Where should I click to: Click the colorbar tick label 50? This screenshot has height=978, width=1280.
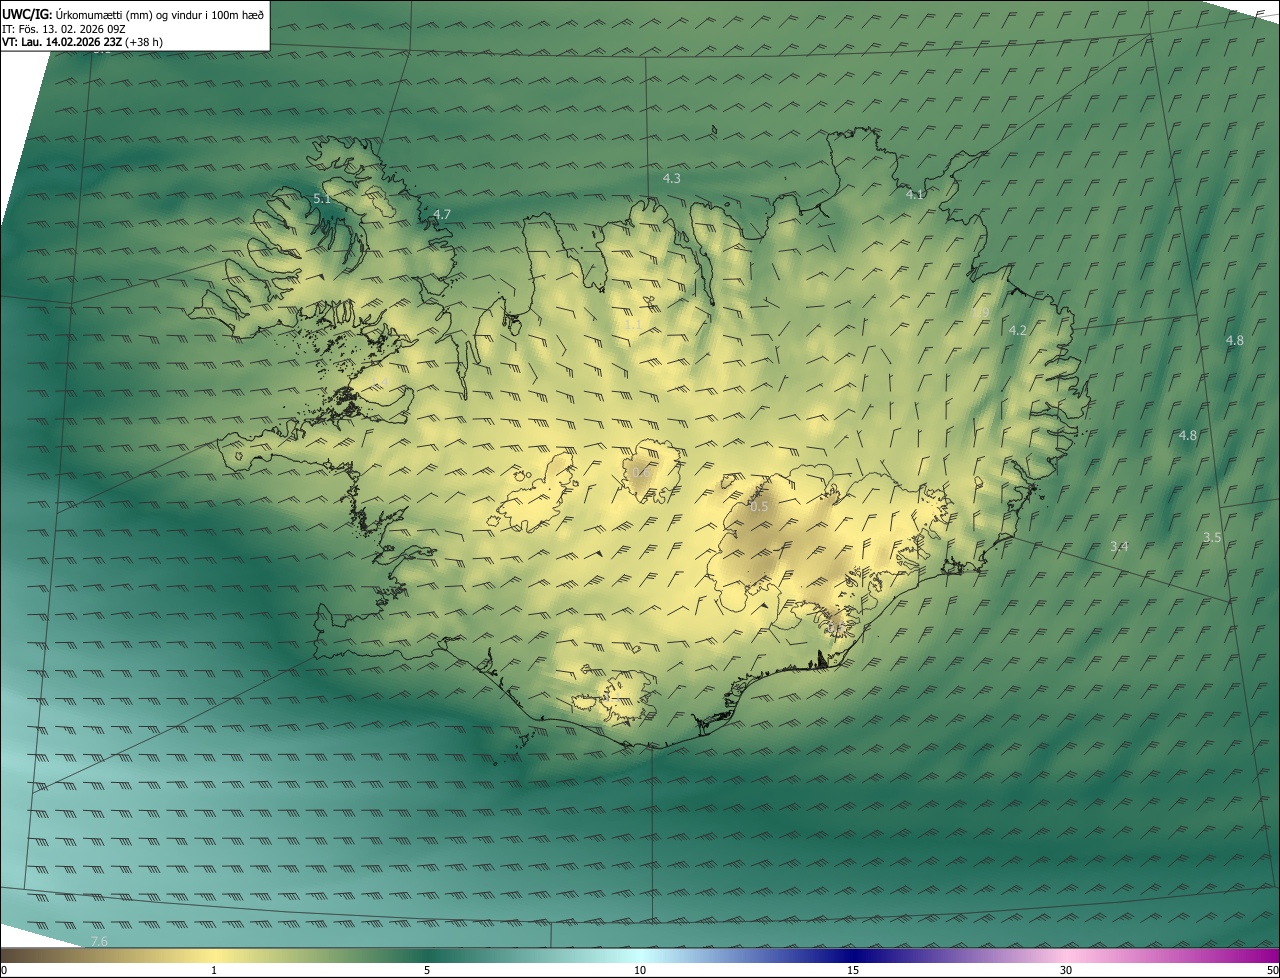[1272, 970]
